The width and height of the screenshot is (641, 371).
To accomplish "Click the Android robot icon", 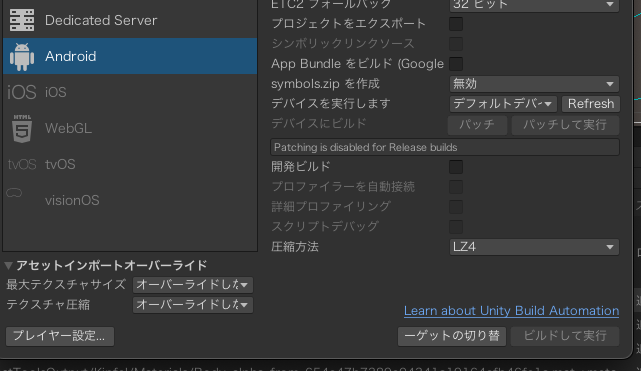I will (x=22, y=56).
